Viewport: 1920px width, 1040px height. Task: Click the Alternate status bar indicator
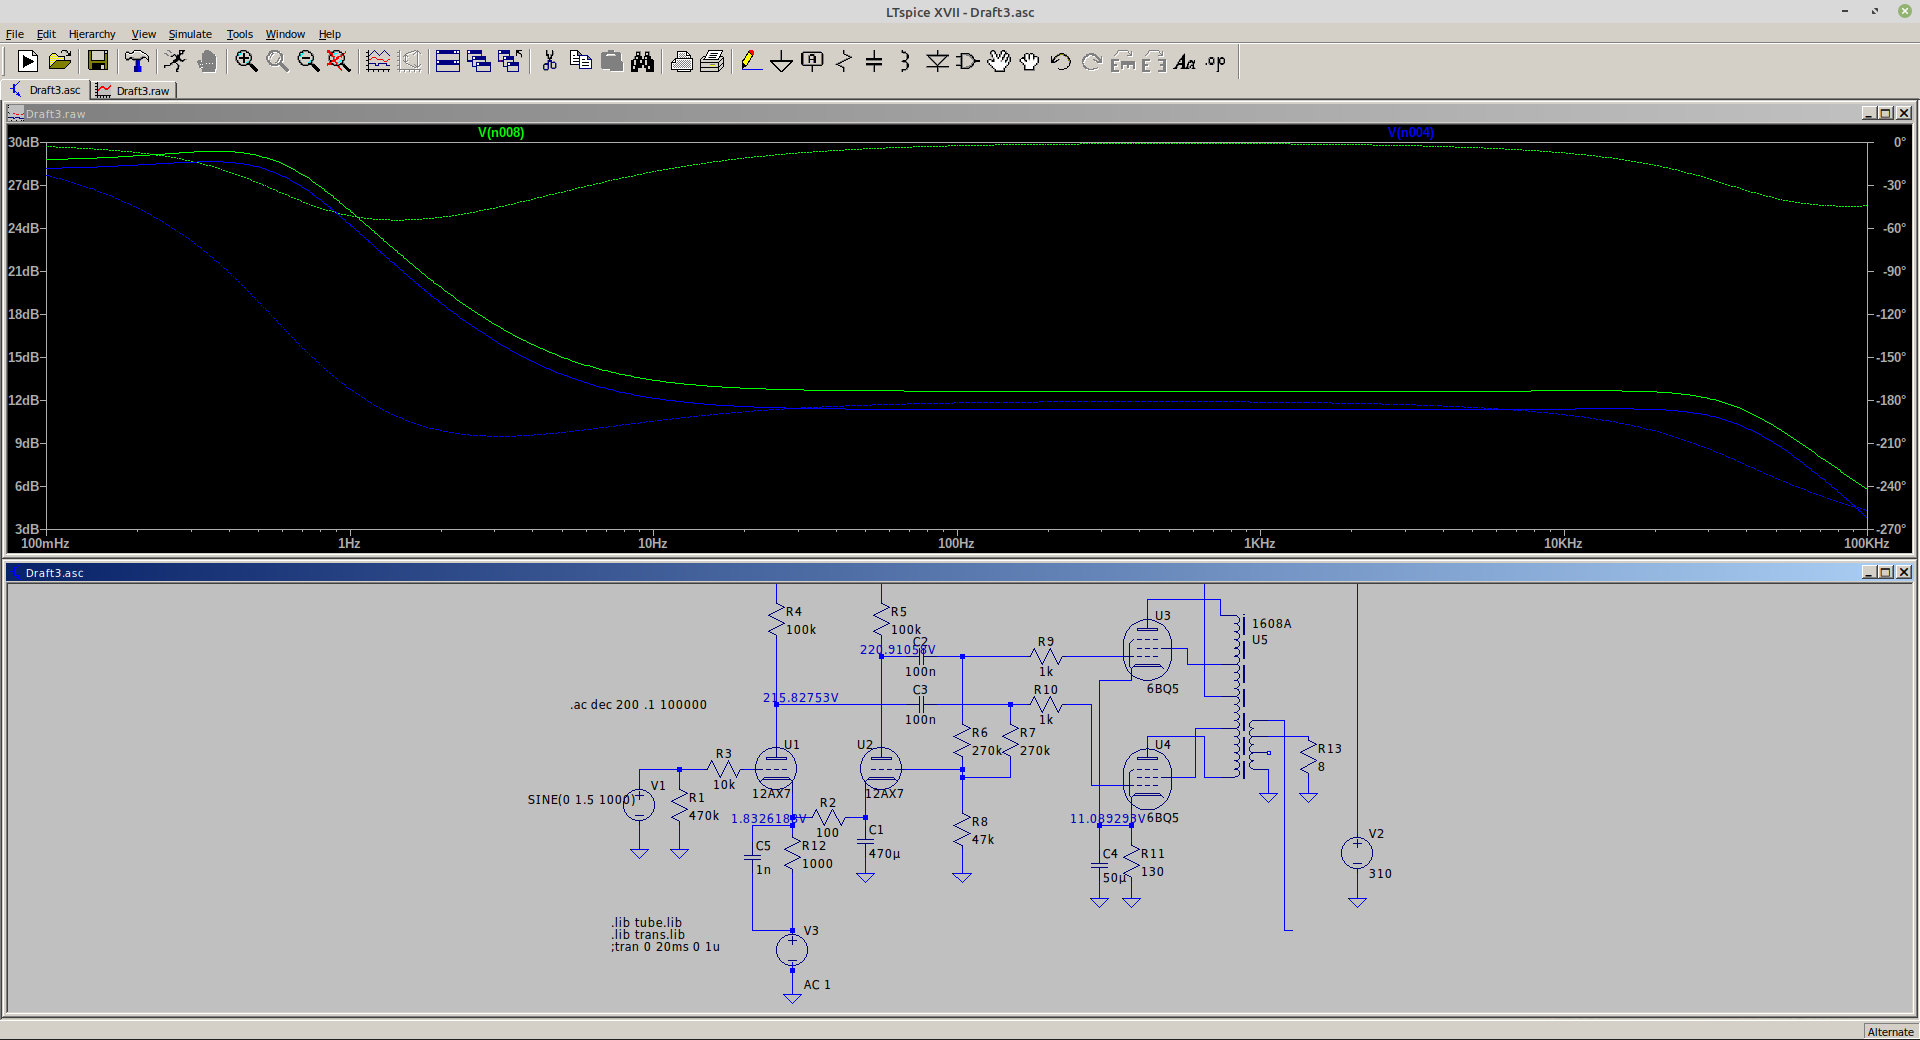click(1890, 1032)
